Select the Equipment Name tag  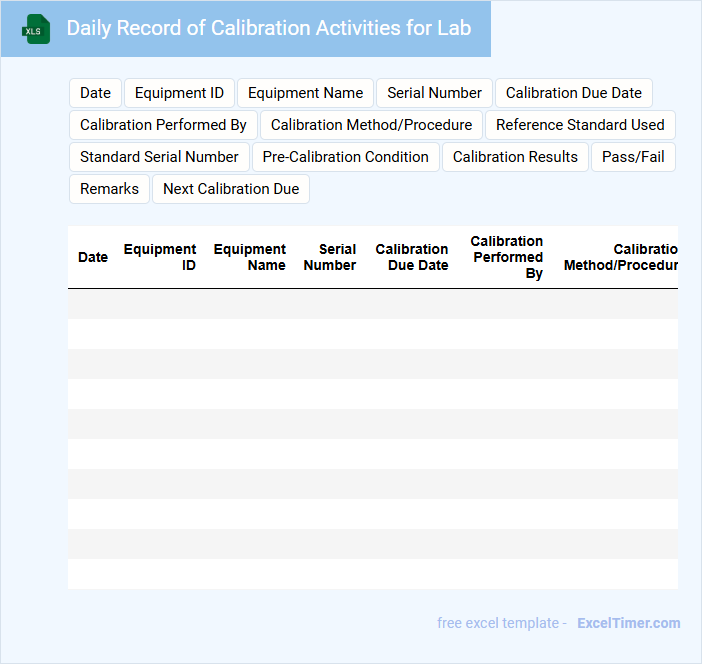305,93
